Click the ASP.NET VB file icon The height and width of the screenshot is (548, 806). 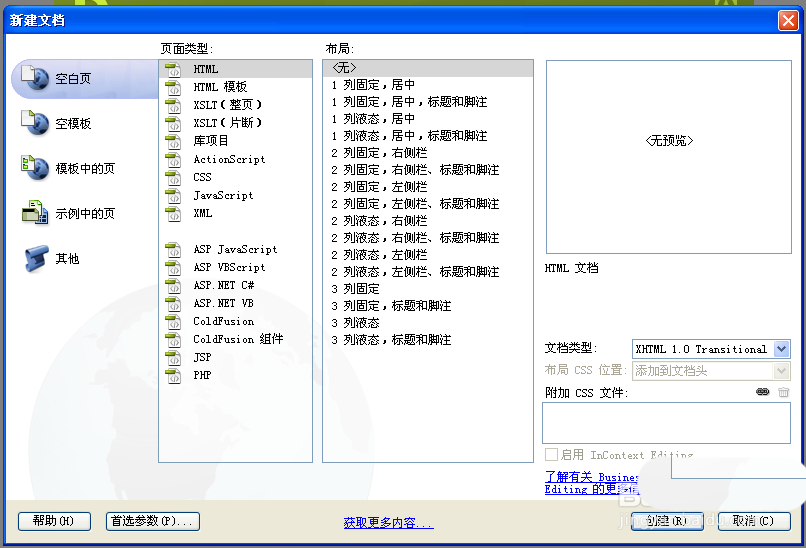(x=173, y=304)
